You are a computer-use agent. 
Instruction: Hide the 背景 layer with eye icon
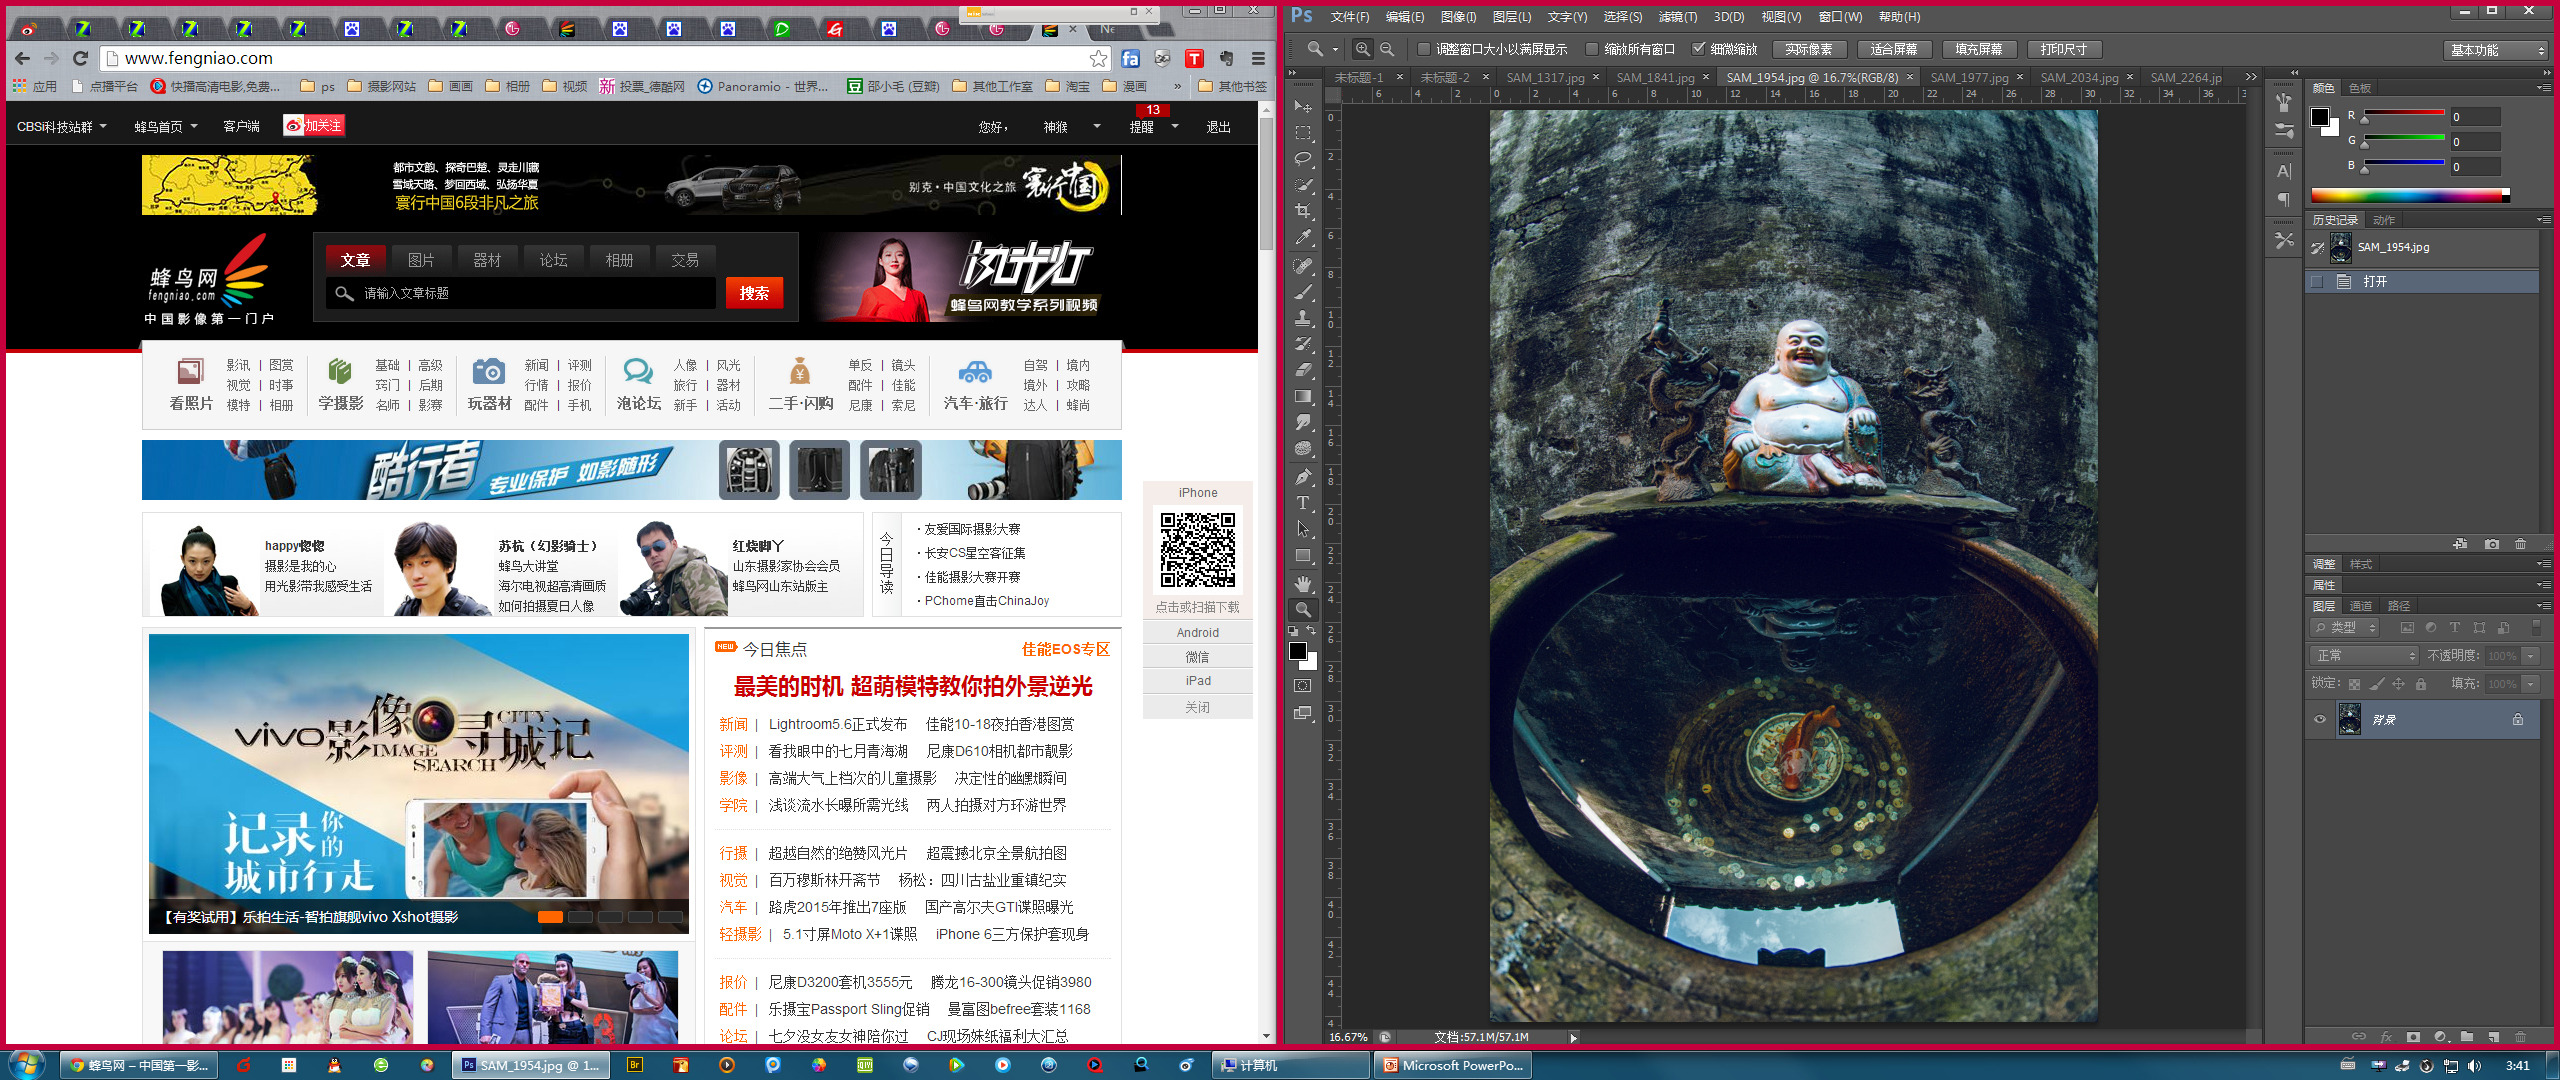(2320, 719)
